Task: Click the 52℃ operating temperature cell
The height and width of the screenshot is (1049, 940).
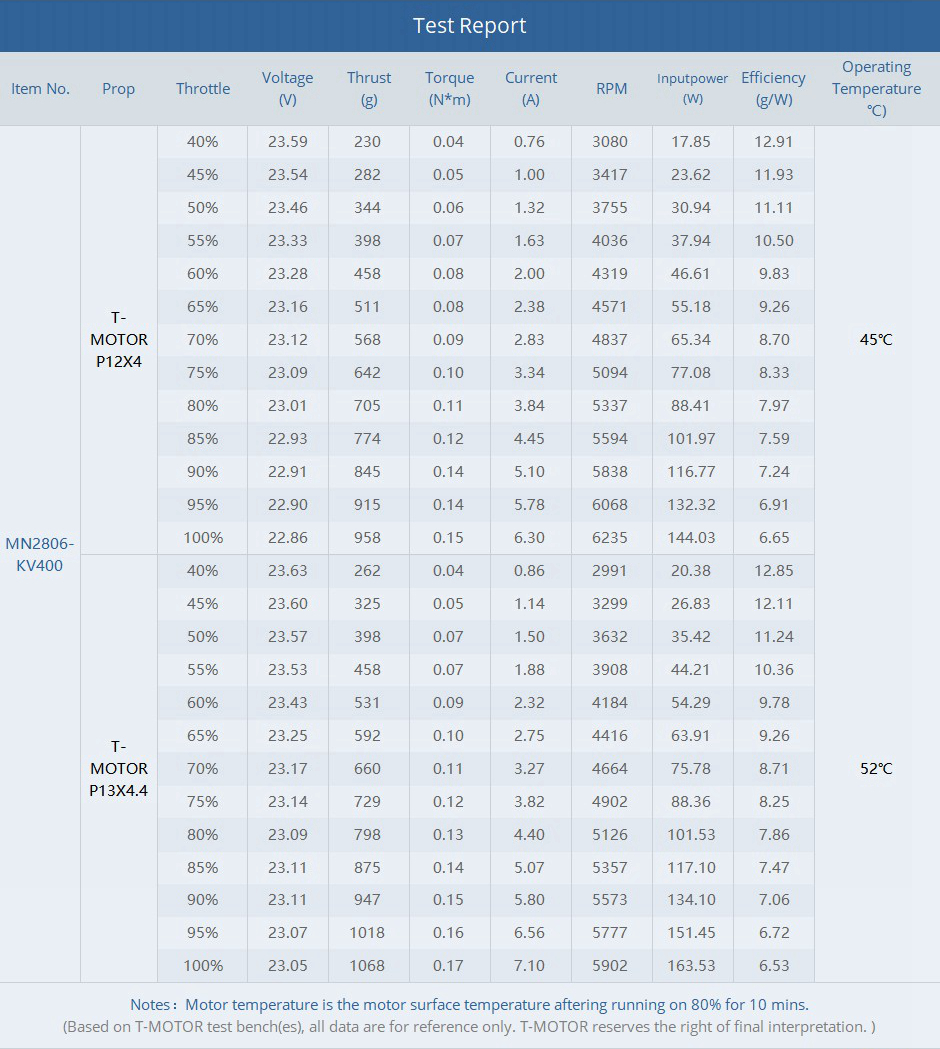Action: coord(876,769)
